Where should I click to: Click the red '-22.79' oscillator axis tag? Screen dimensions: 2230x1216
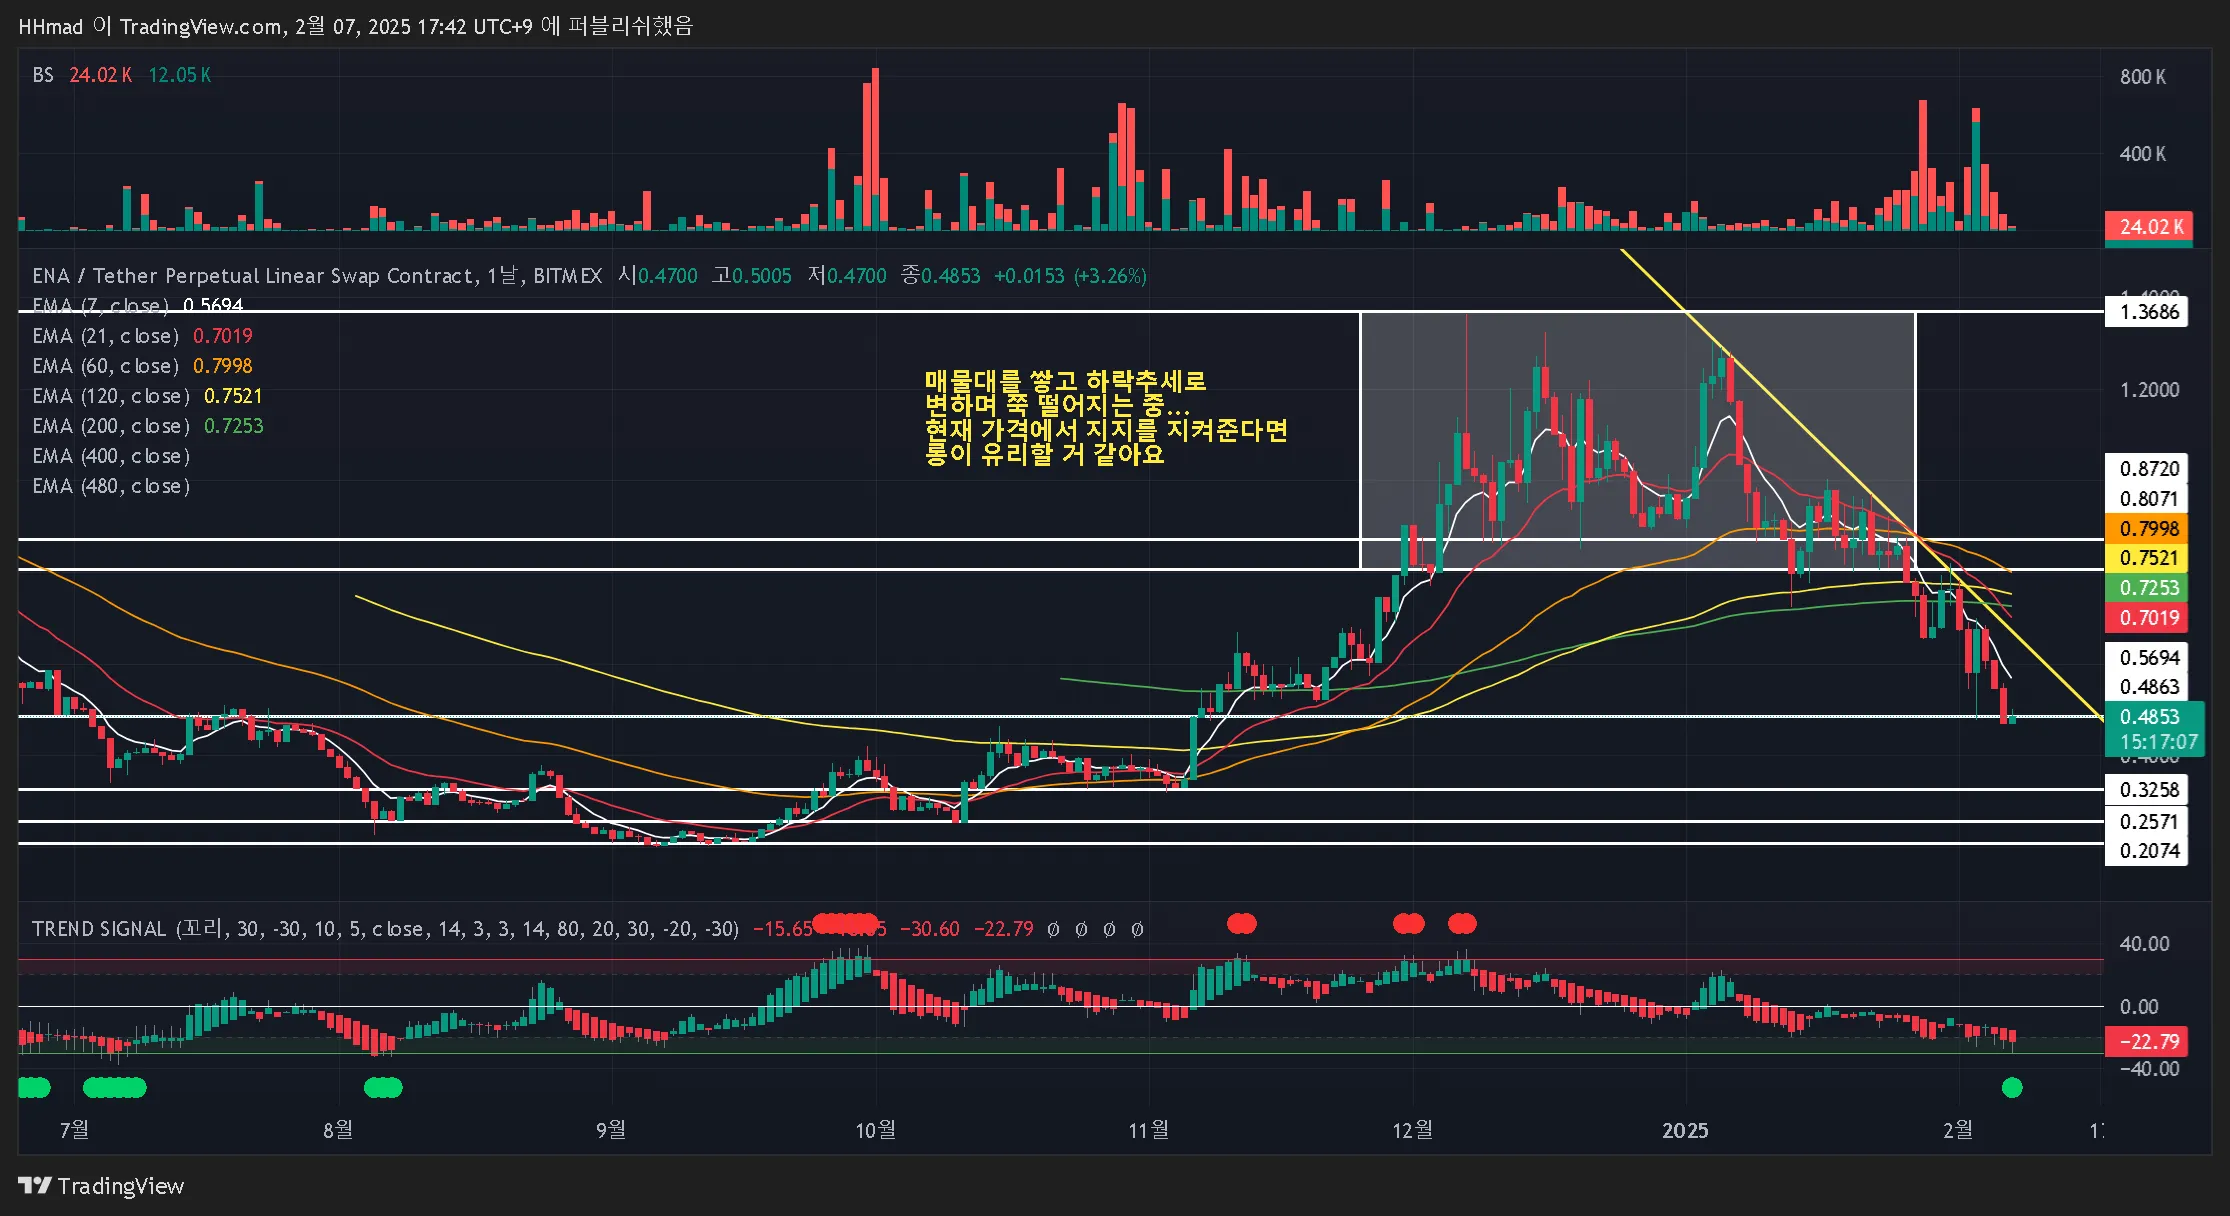tap(2147, 1042)
